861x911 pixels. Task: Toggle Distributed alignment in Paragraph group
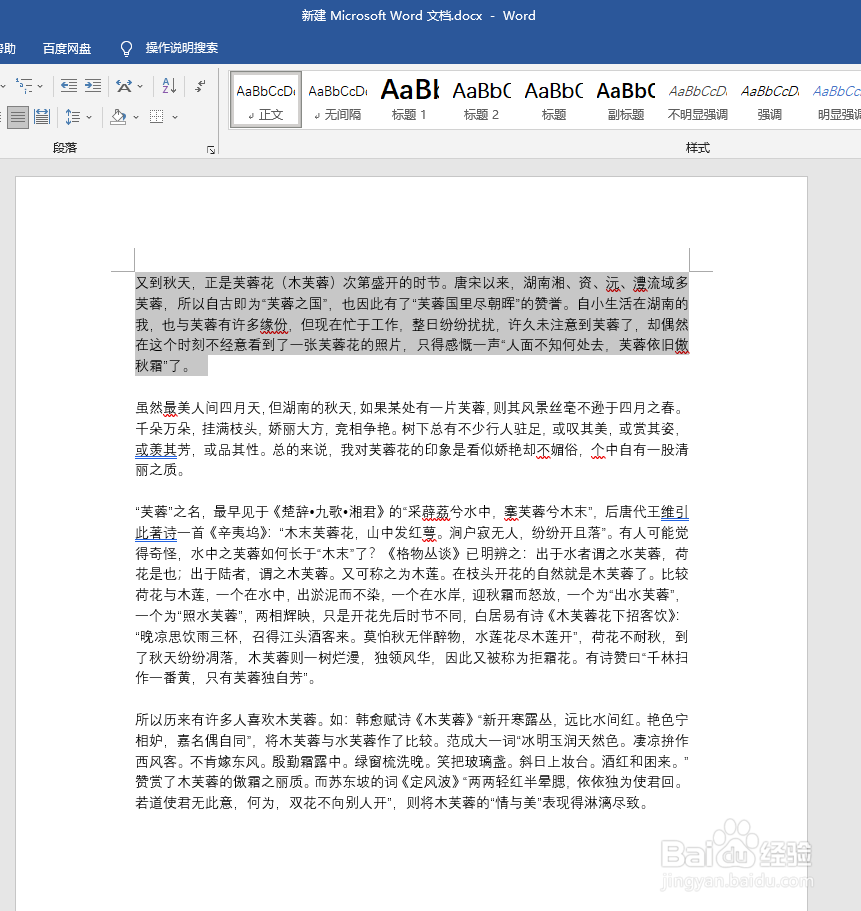point(40,114)
